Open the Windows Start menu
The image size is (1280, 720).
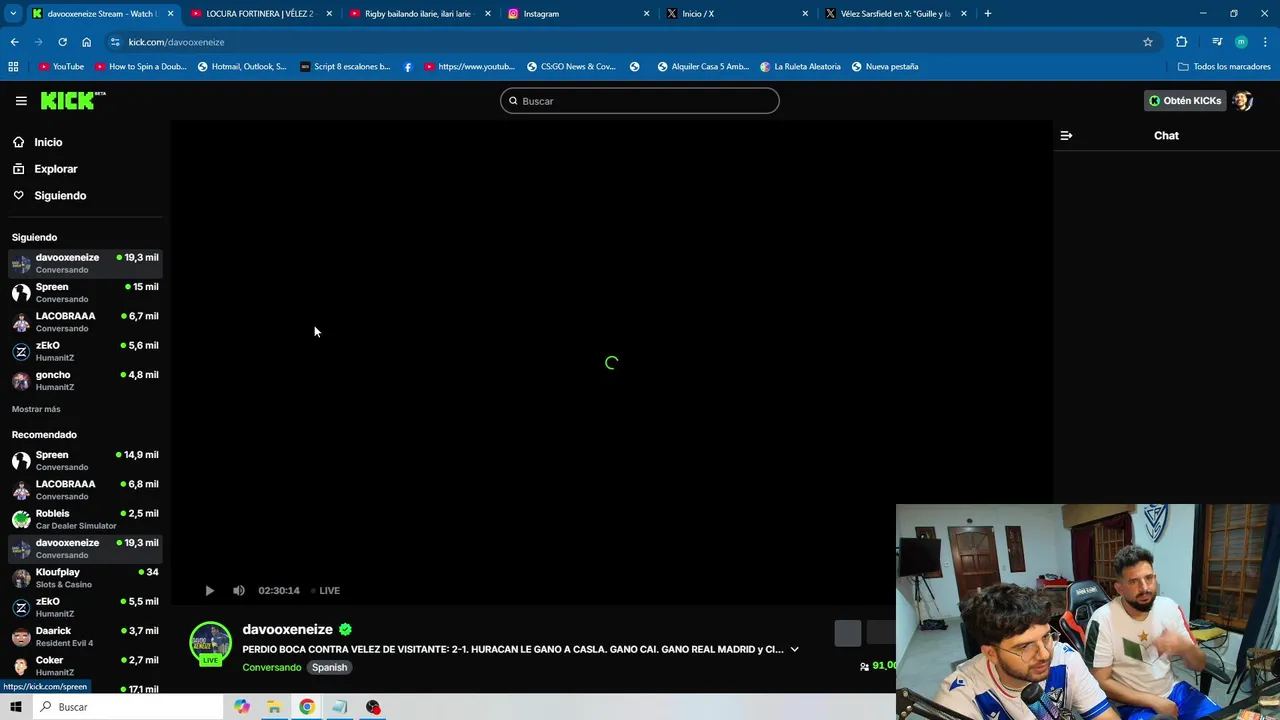15,707
